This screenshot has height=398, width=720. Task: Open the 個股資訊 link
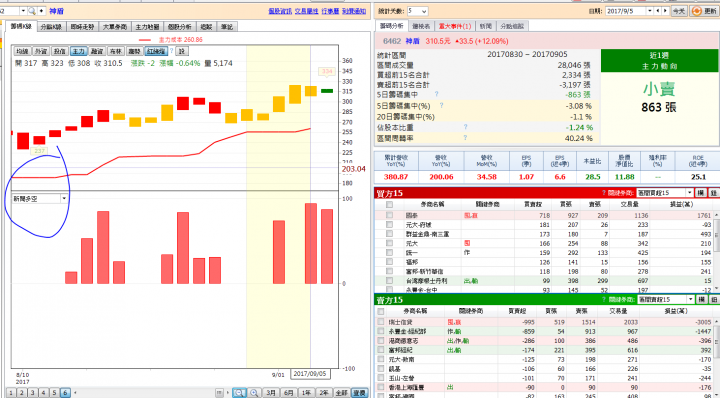coord(280,11)
